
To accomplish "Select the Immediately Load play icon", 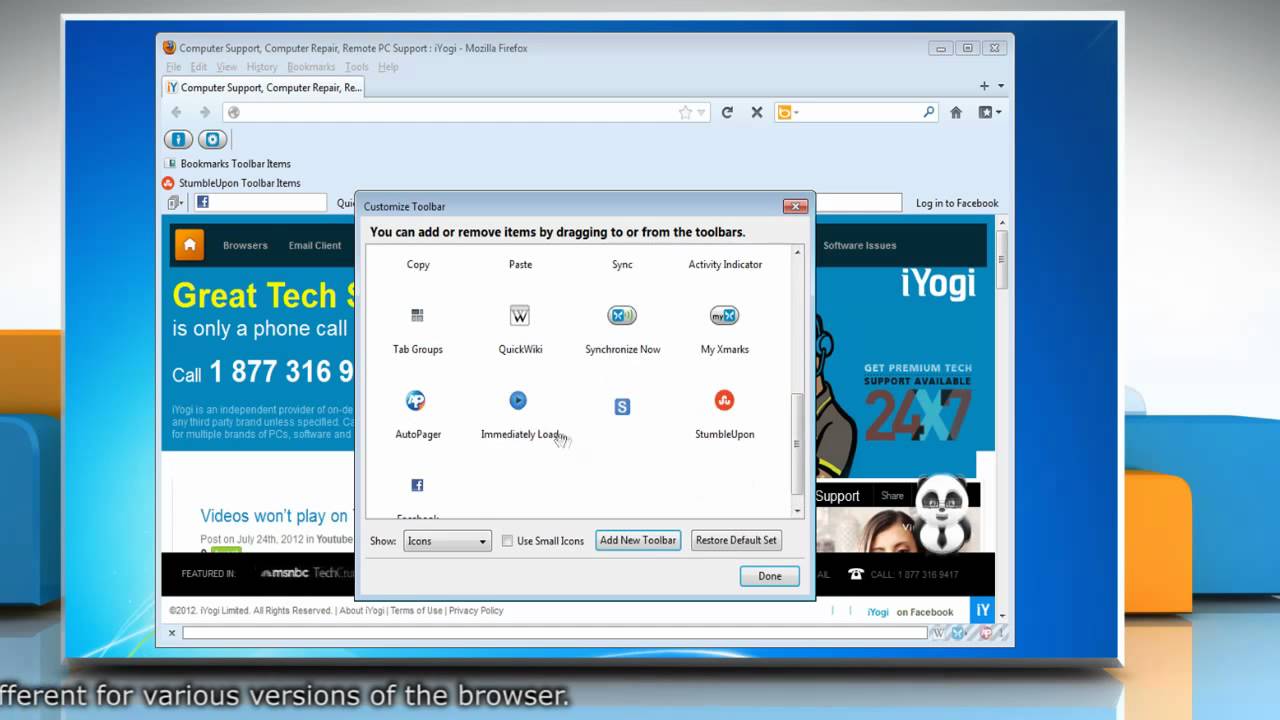I will [x=518, y=400].
